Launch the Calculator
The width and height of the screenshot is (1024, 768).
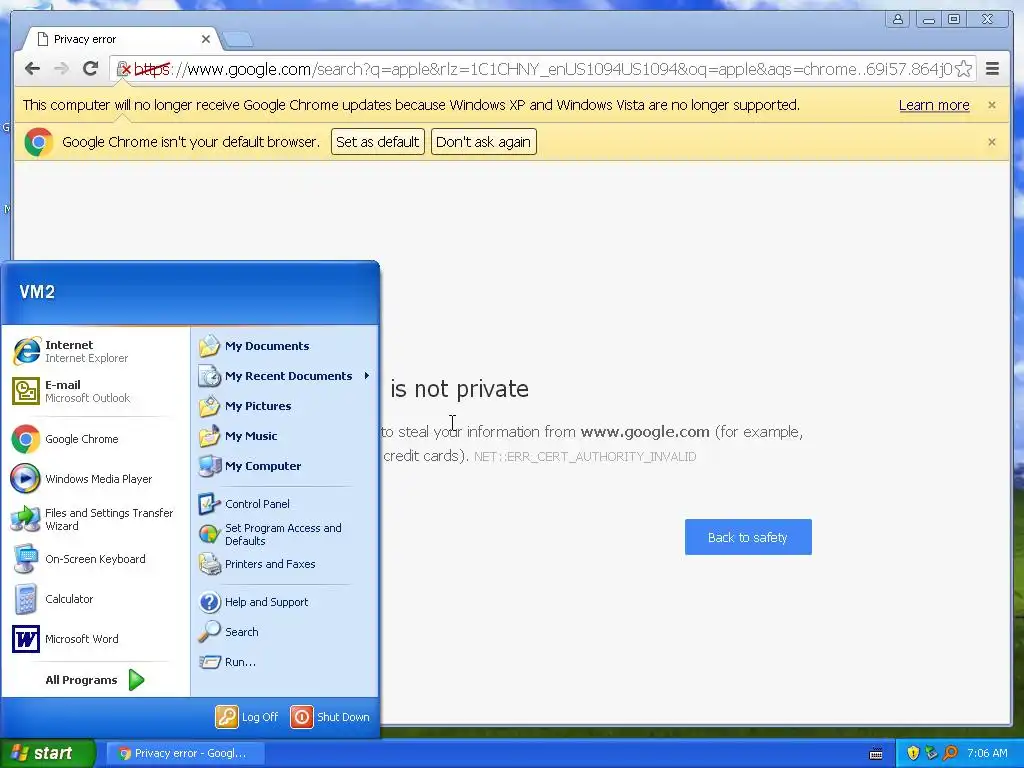pos(95,599)
